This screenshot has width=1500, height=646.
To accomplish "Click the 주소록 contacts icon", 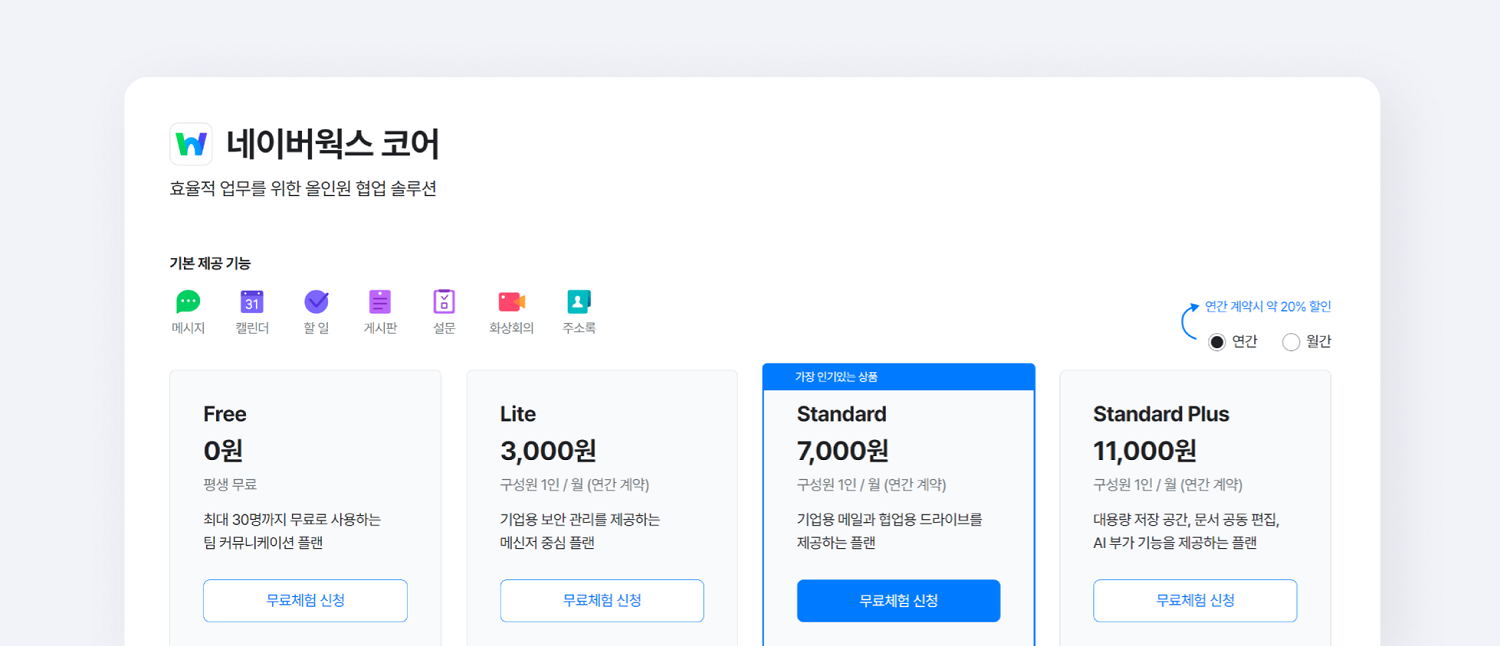I will [x=580, y=303].
